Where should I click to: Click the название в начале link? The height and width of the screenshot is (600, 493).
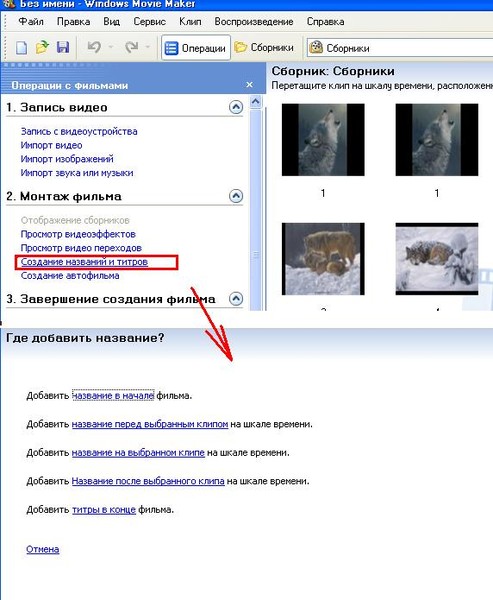point(113,395)
